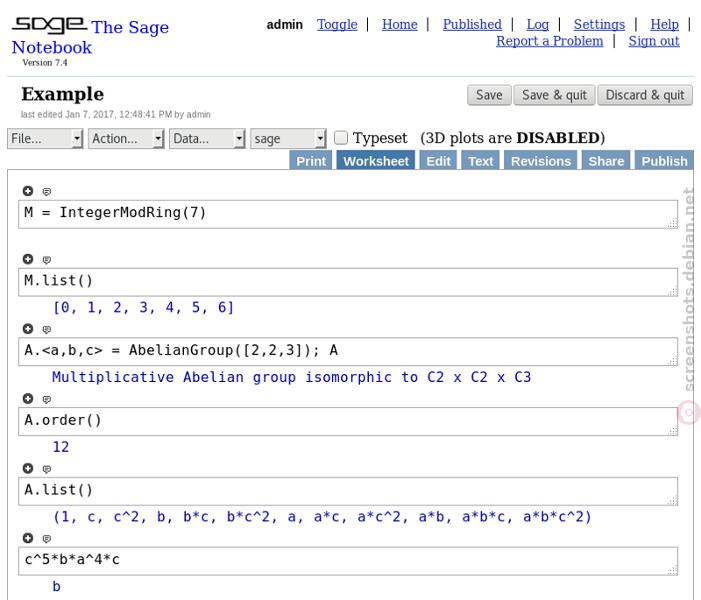Insert text block above c^5*b*a^4*c cell

coord(46,539)
